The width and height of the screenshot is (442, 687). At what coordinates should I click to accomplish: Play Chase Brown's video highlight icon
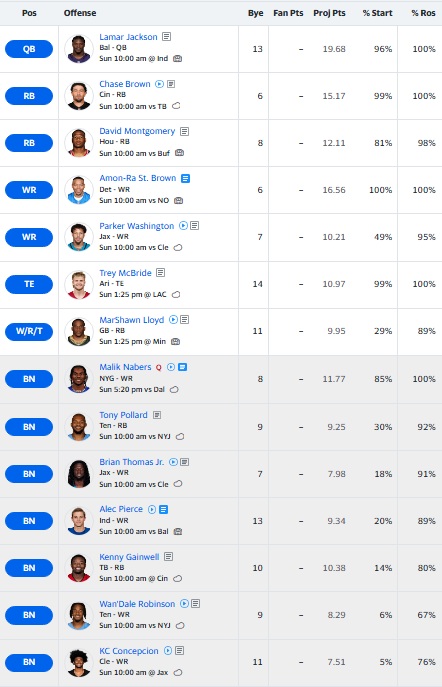click(159, 84)
